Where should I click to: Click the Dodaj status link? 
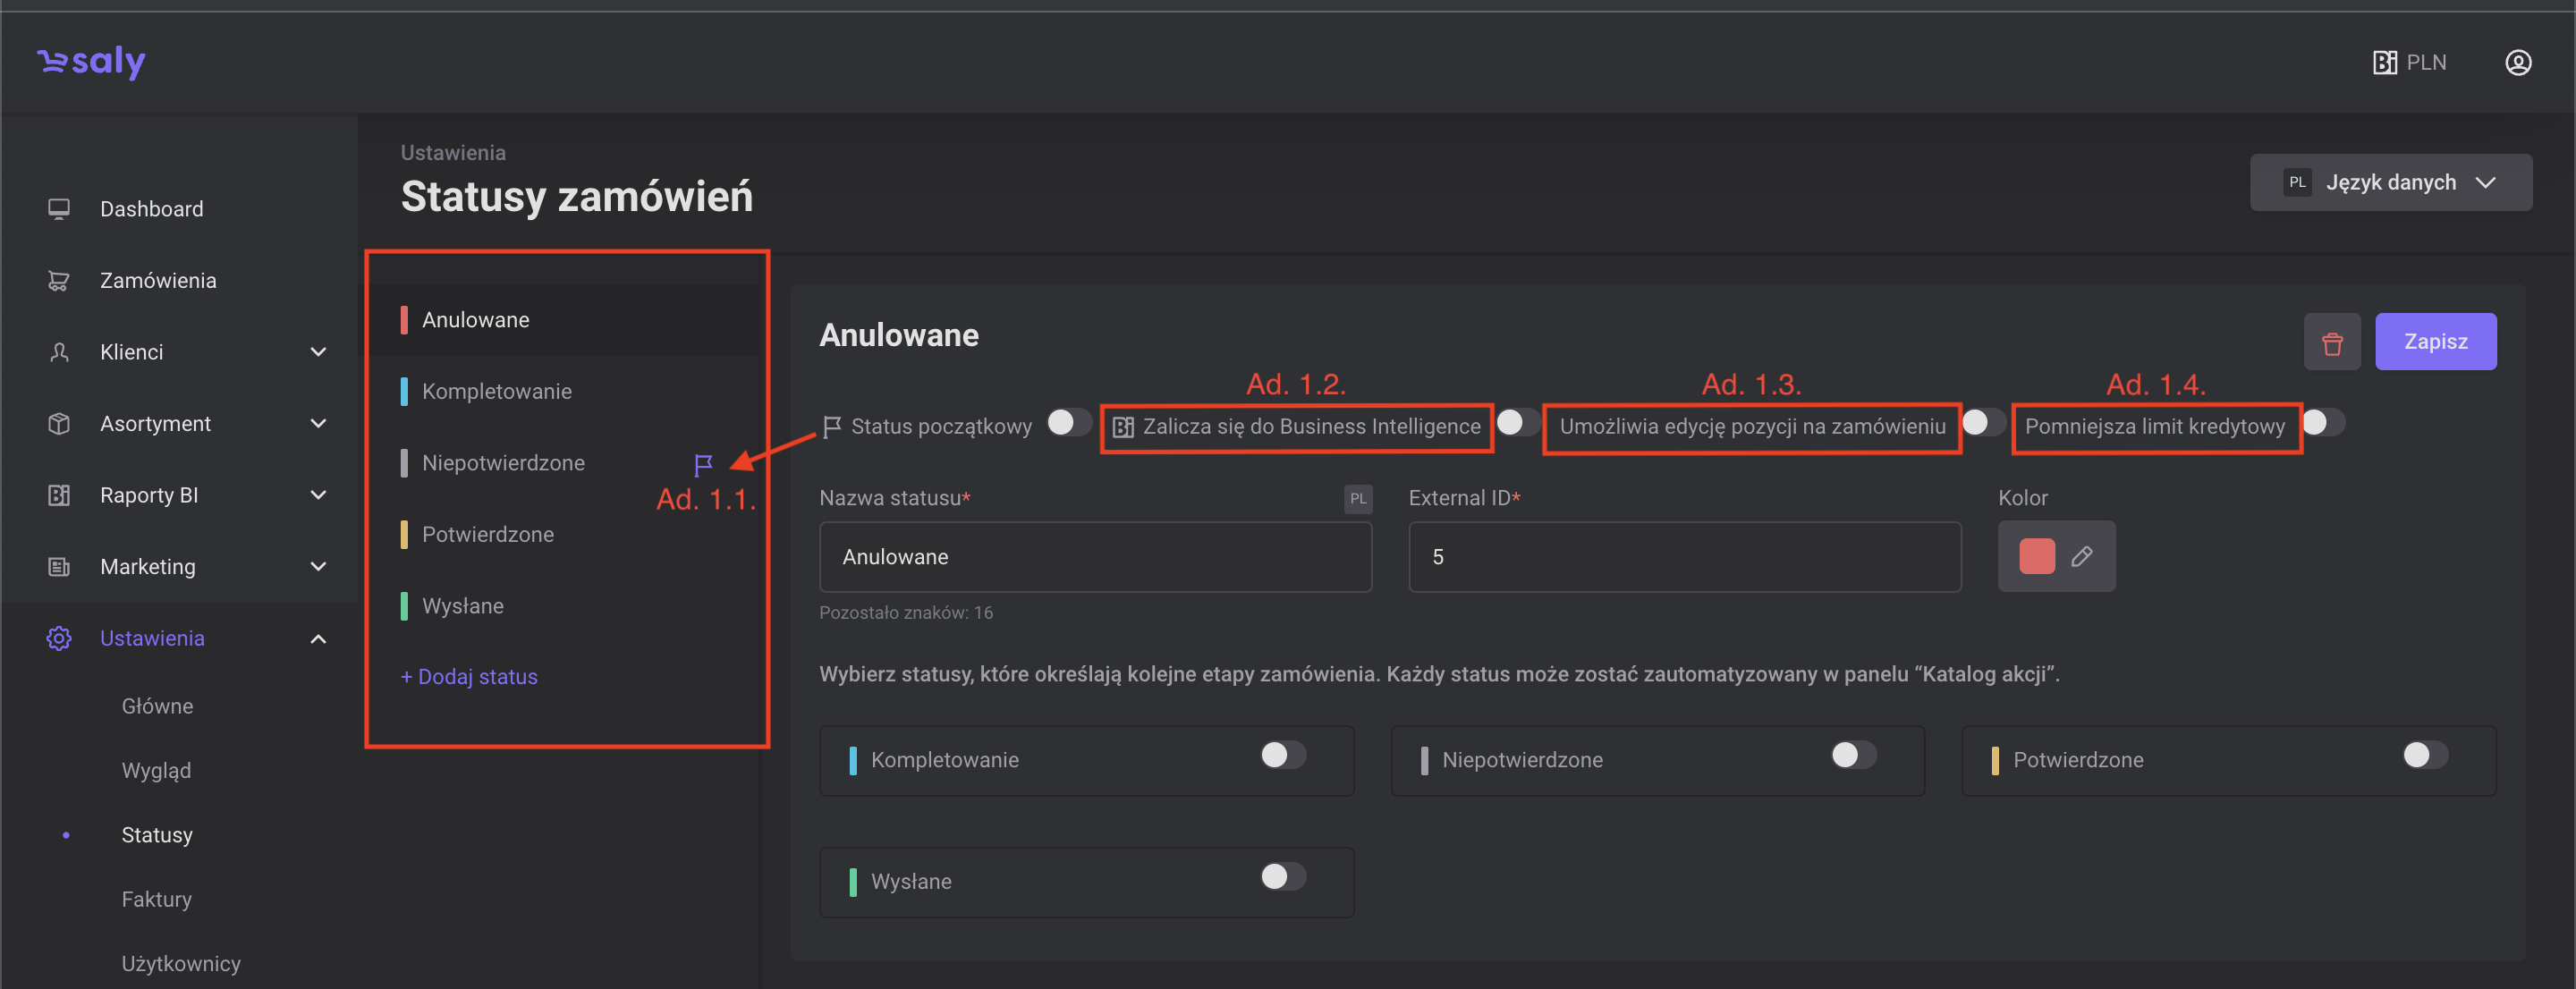469,677
